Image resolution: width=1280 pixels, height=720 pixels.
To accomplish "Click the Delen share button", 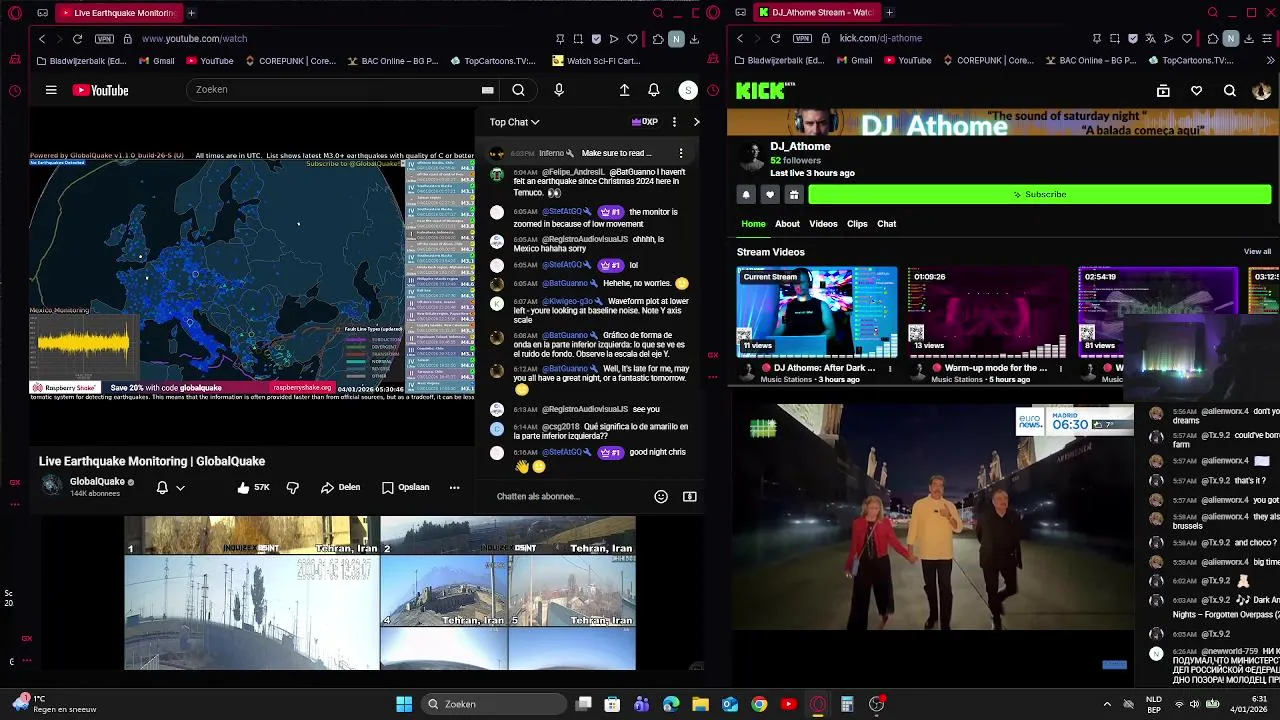I will (341, 487).
